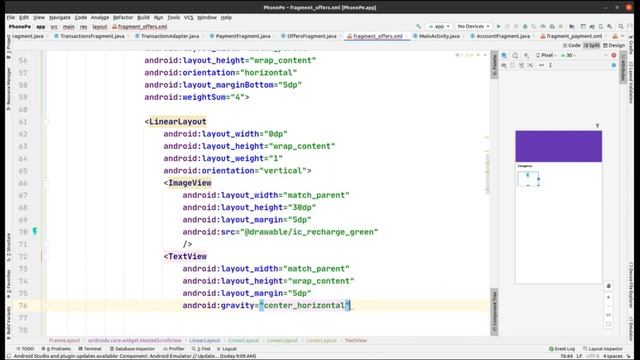Open the Terminal tool window
Image resolution: width=640 pixels, height=360 pixels.
[90, 349]
